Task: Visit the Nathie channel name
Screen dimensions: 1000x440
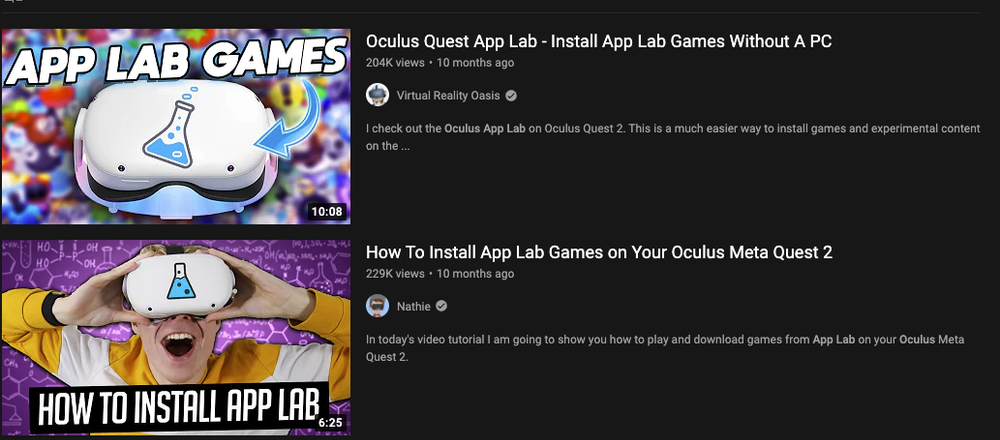Action: click(413, 307)
